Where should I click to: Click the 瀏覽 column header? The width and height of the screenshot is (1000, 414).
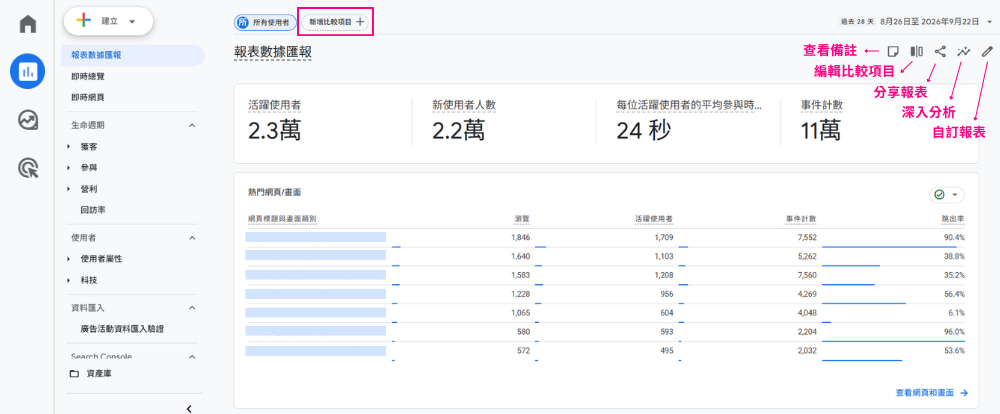(x=522, y=219)
